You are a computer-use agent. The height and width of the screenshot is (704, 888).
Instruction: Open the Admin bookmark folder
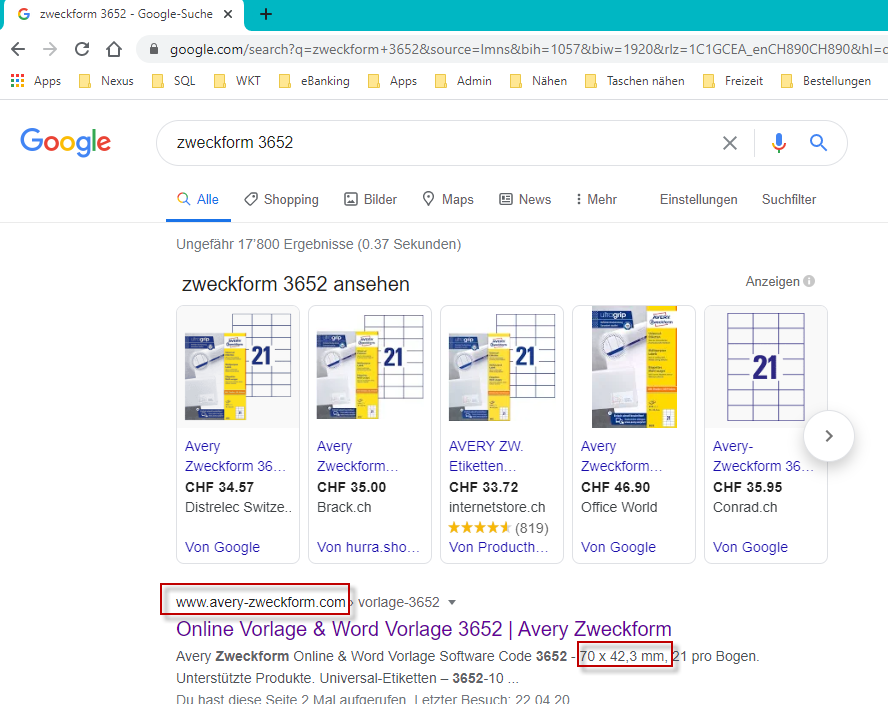pos(463,81)
